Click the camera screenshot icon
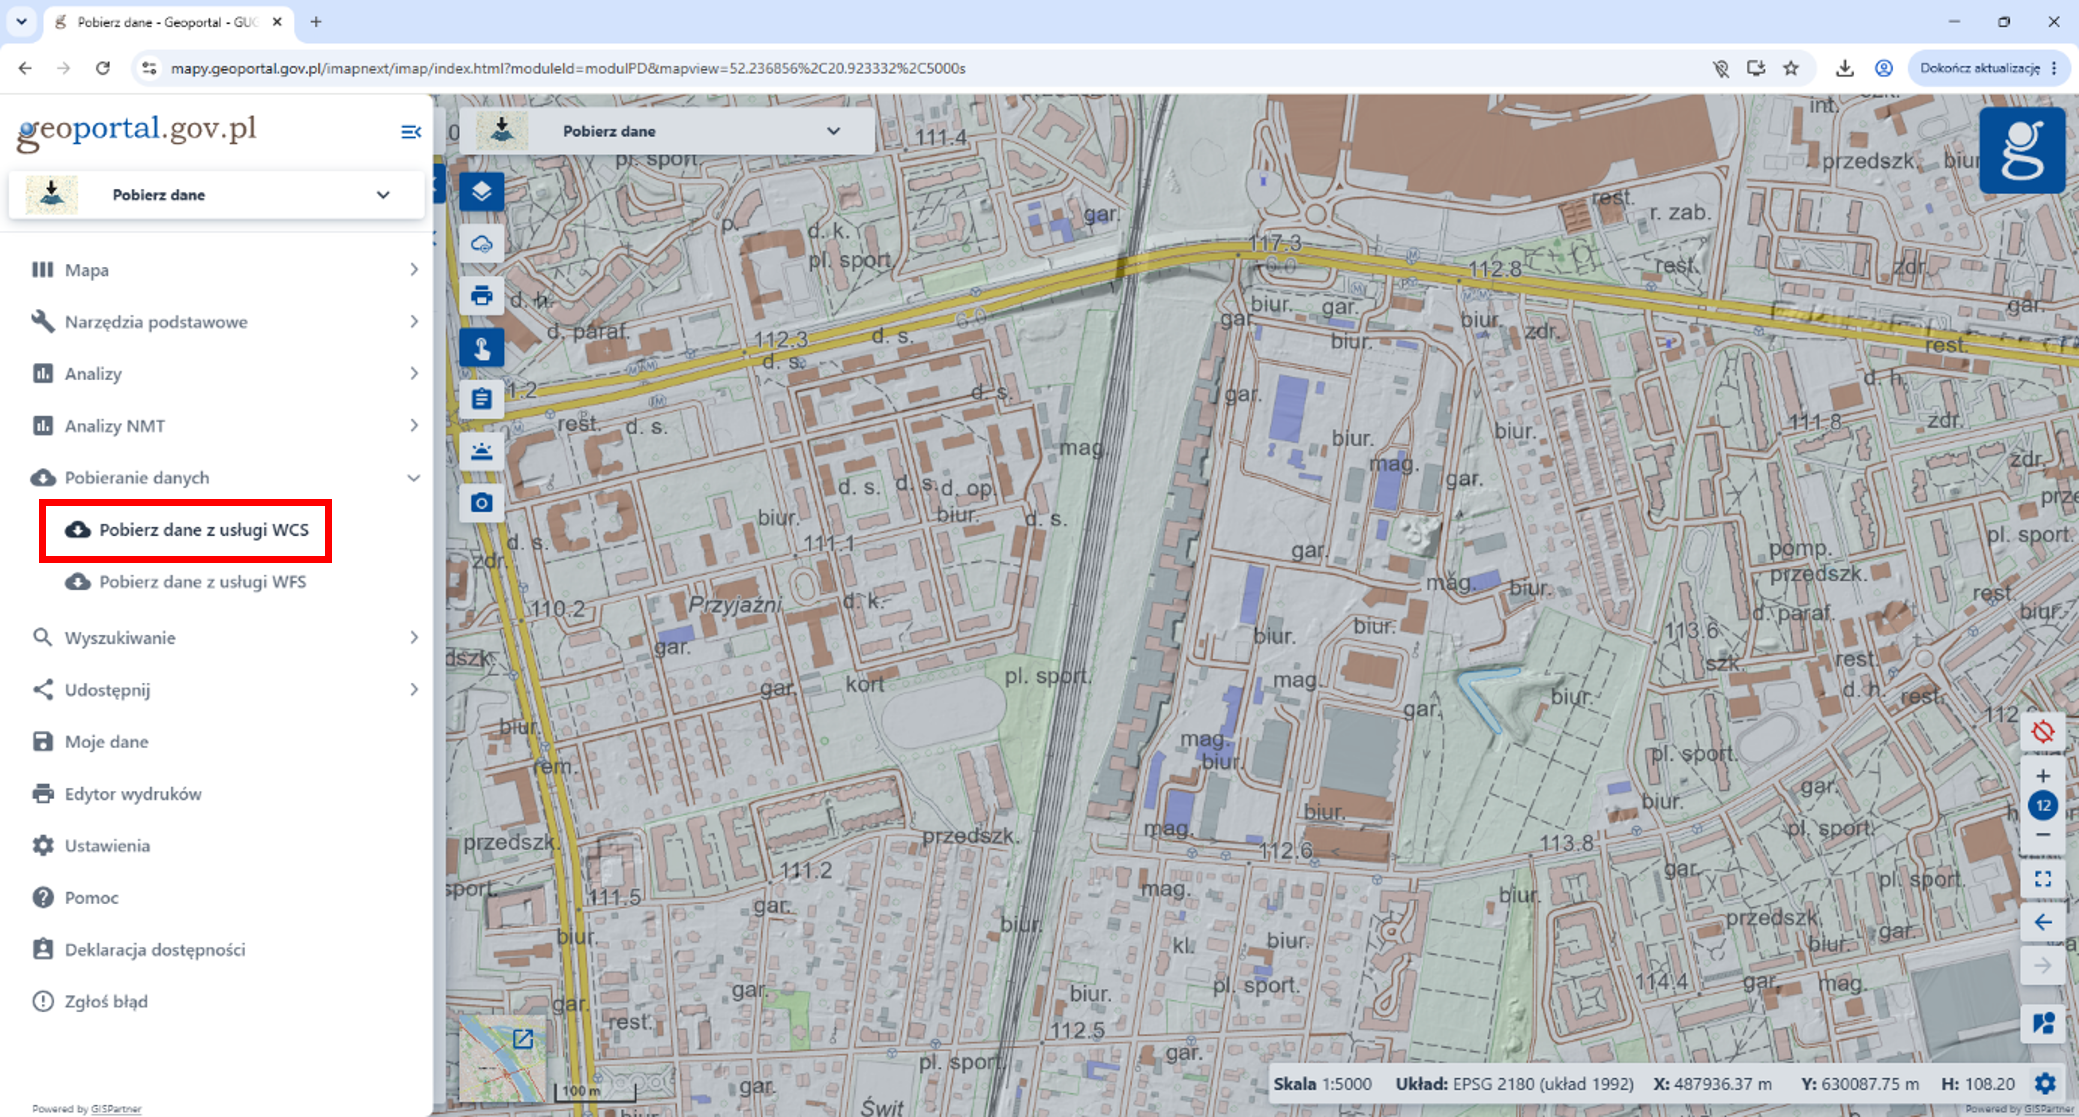Viewport: 2079px width, 1117px height. point(481,503)
